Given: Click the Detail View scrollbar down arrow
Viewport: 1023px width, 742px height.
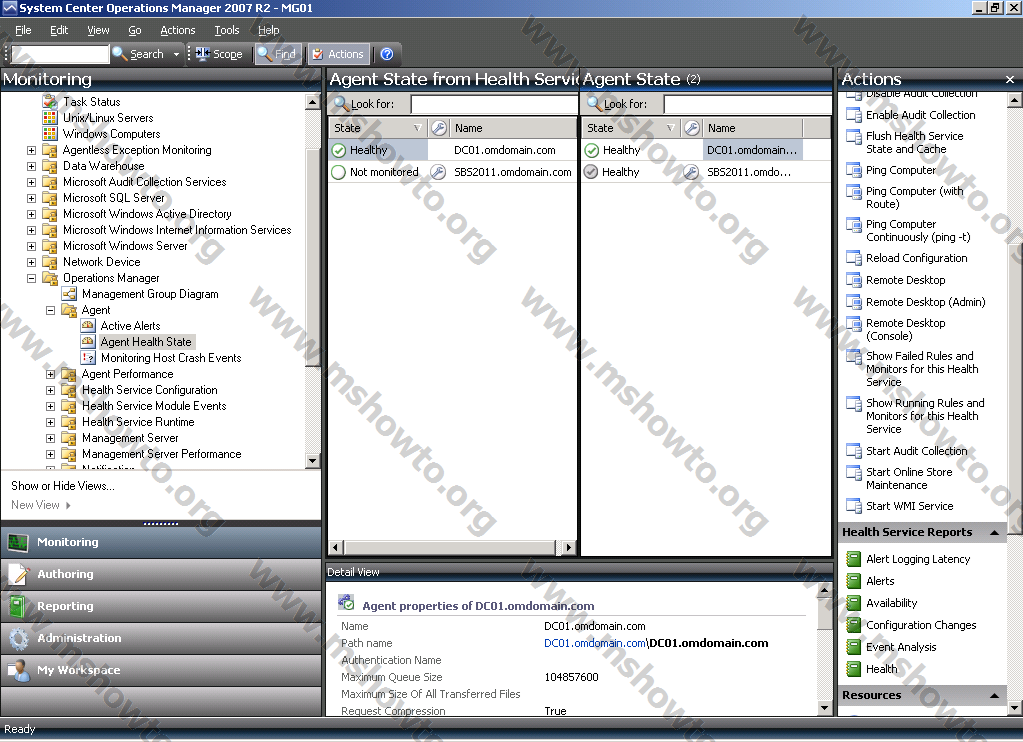Looking at the screenshot, I should click(x=825, y=707).
